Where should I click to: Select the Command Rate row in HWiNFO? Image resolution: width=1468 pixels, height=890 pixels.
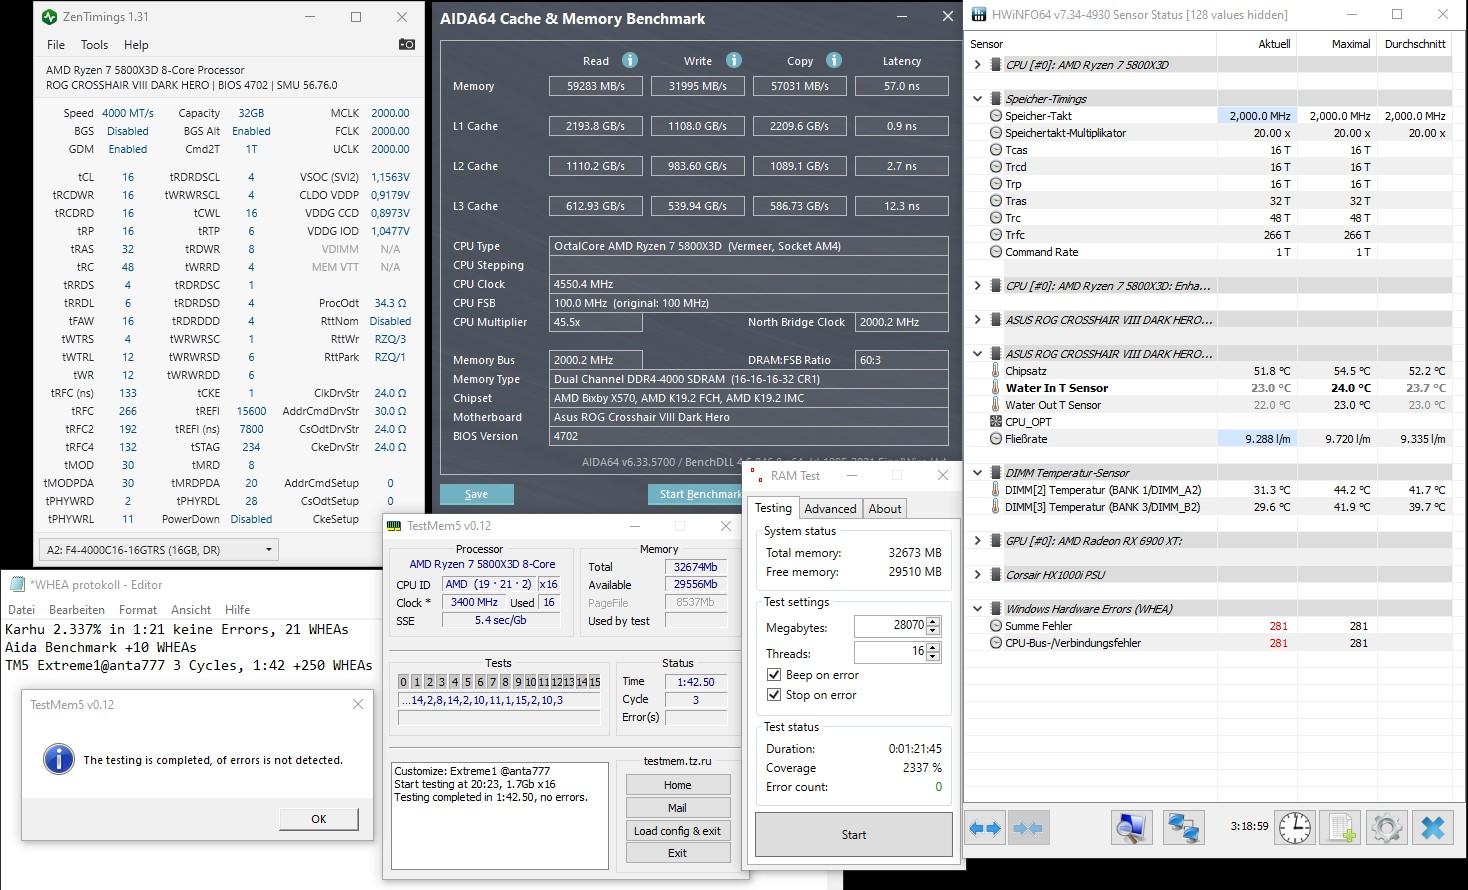pyautogui.click(x=1209, y=252)
